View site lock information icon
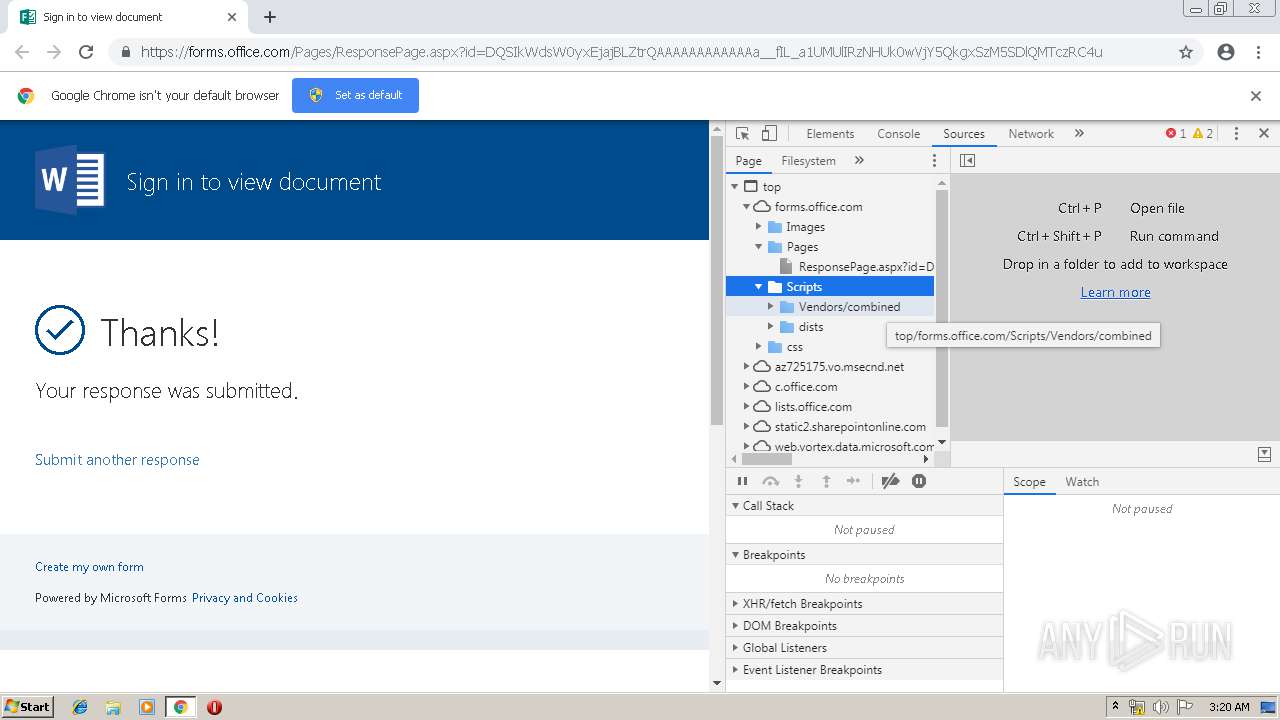 [125, 52]
